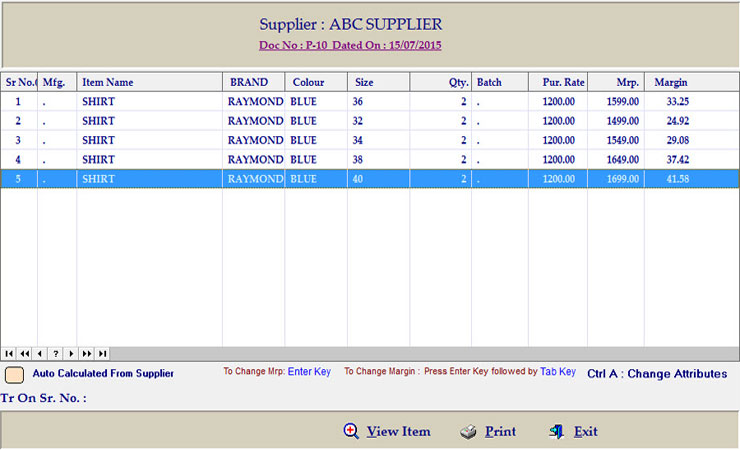This screenshot has width=740, height=450.
Task: Click the Exit button label
Action: pyautogui.click(x=586, y=432)
